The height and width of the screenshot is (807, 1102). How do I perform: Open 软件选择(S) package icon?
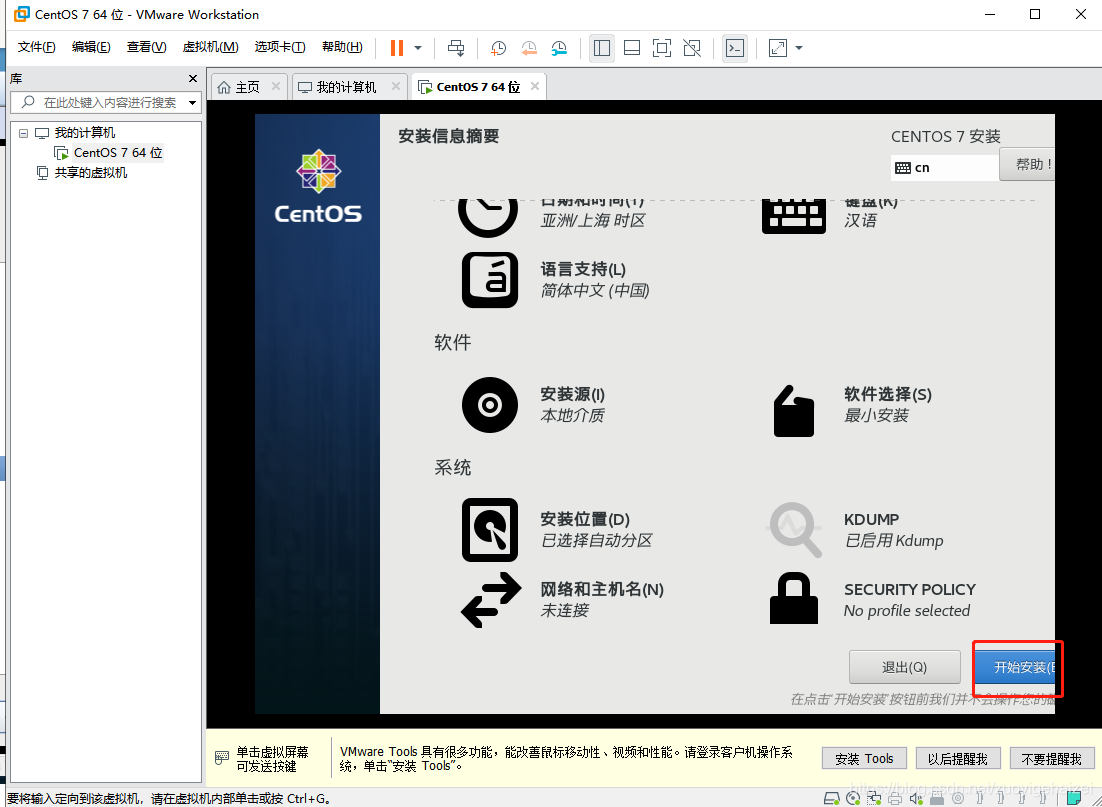793,411
